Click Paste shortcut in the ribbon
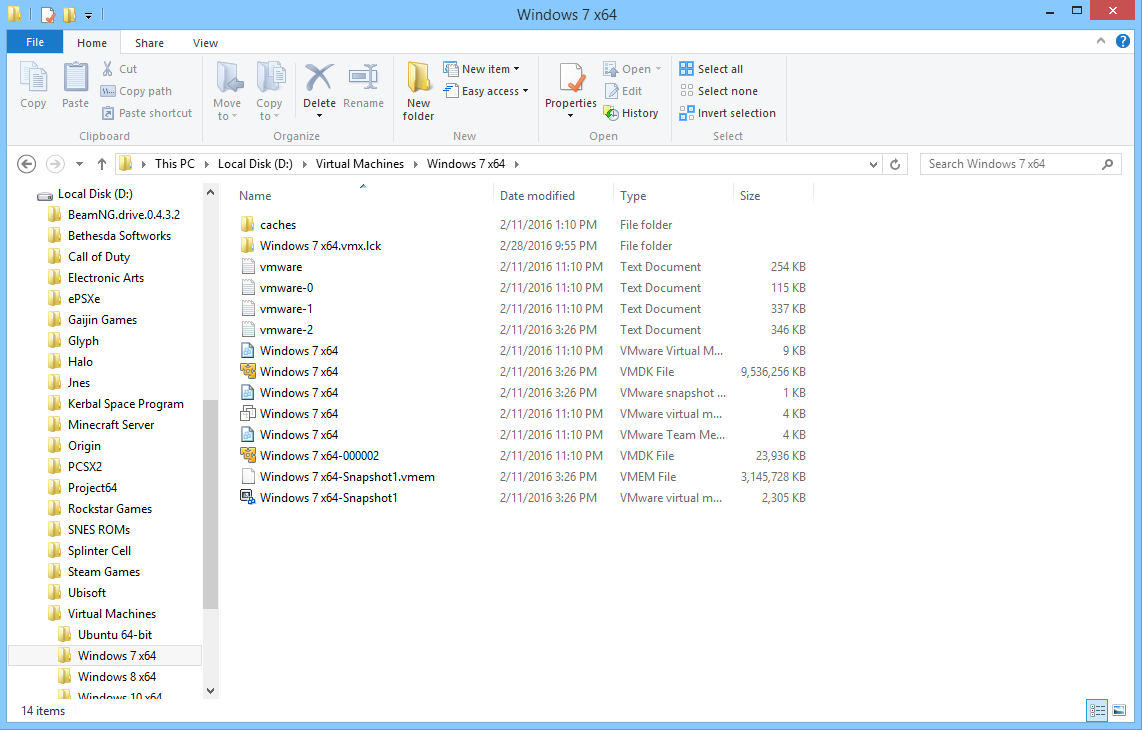1142x730 pixels. point(146,113)
